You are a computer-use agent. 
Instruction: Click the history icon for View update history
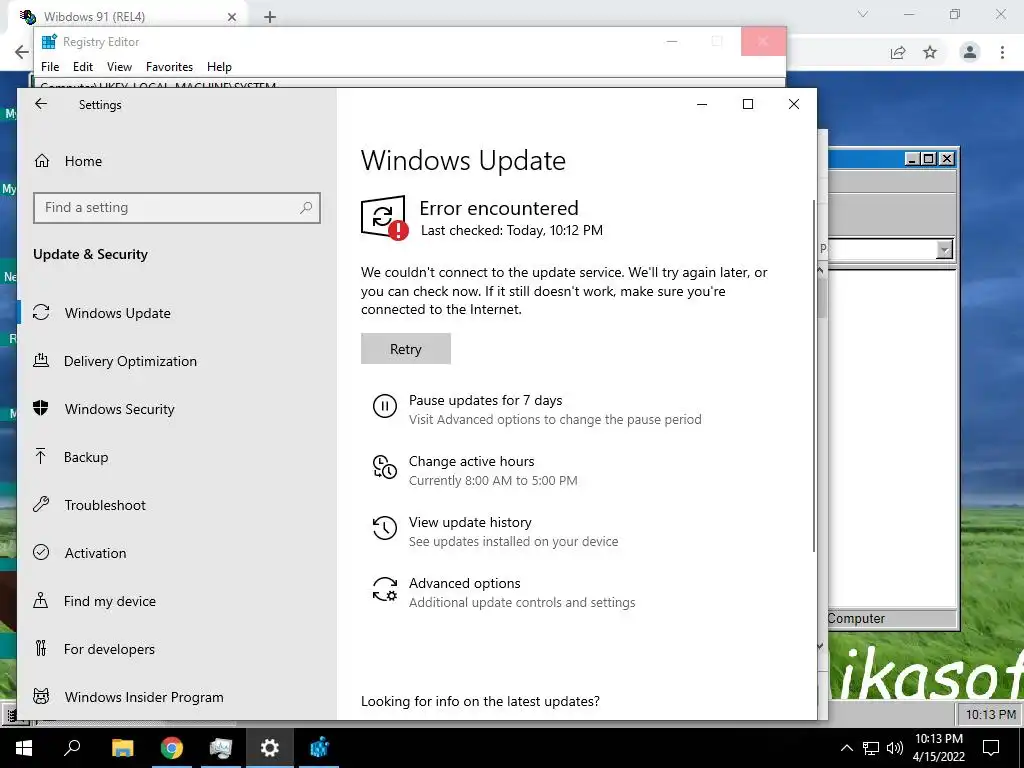tap(385, 528)
